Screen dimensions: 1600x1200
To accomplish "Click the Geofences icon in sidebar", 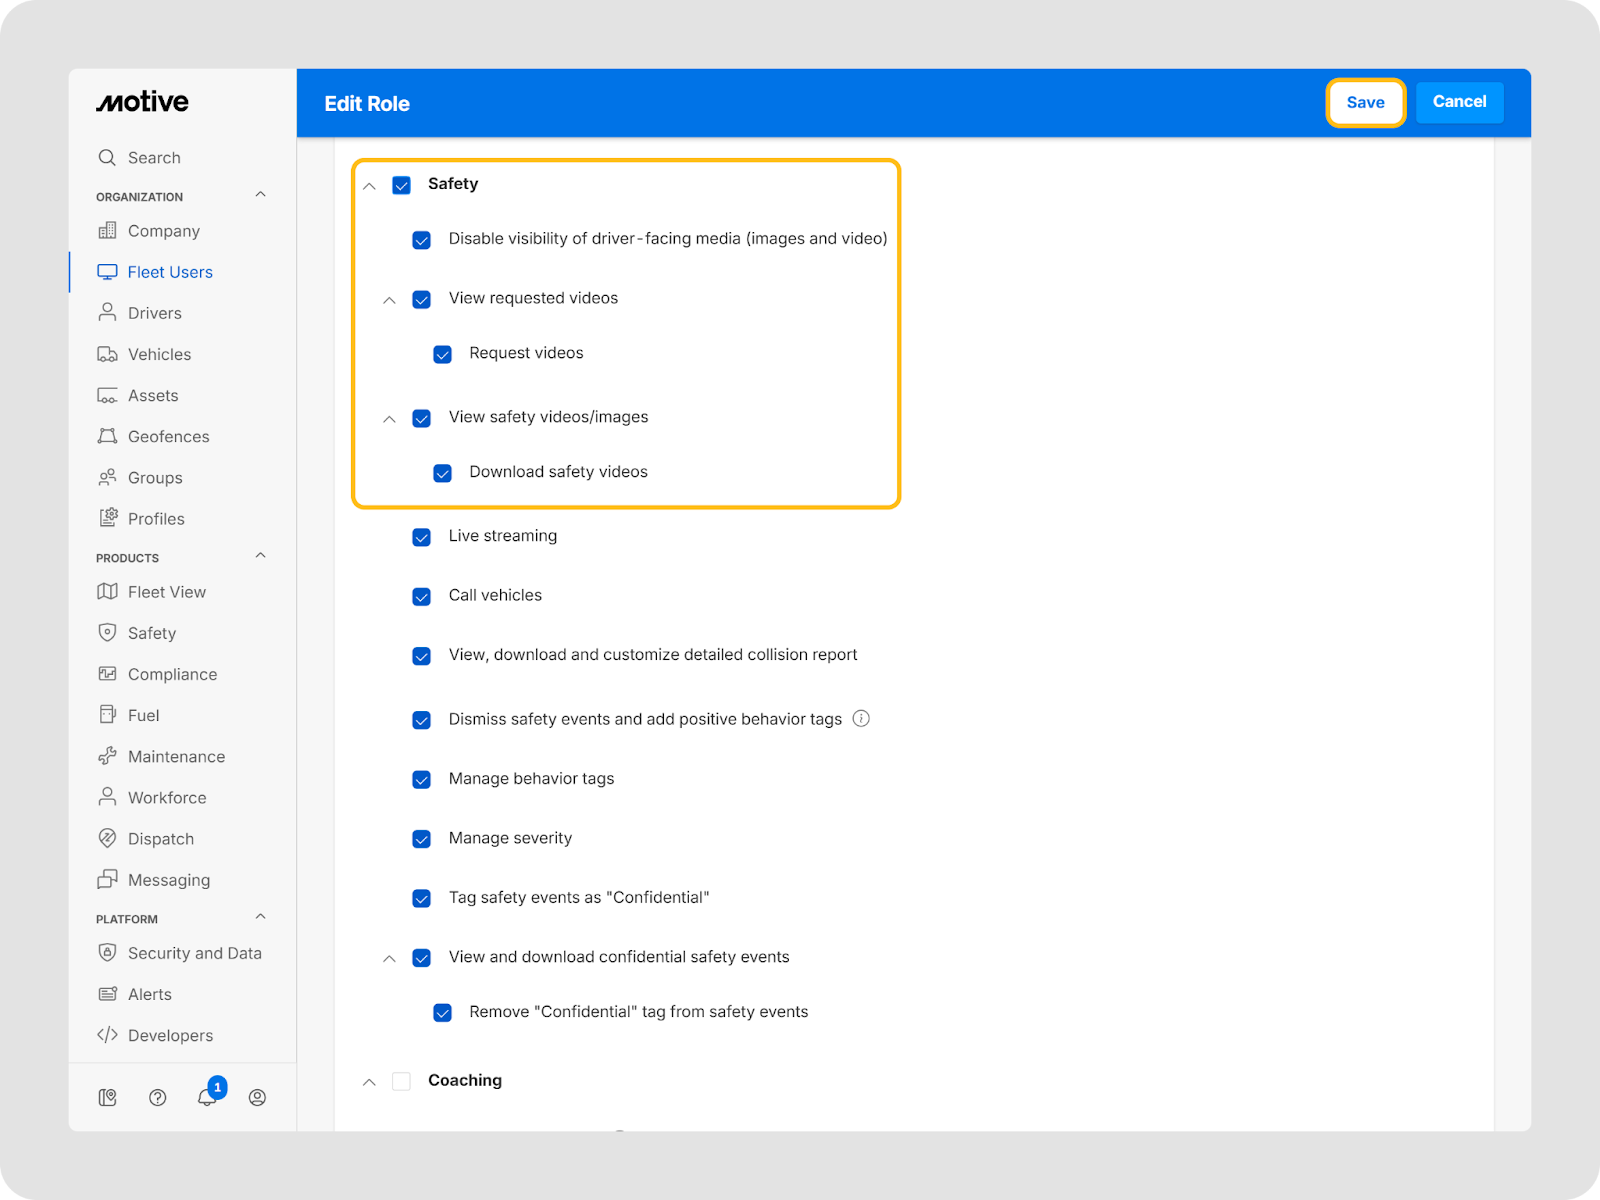I will click(107, 437).
